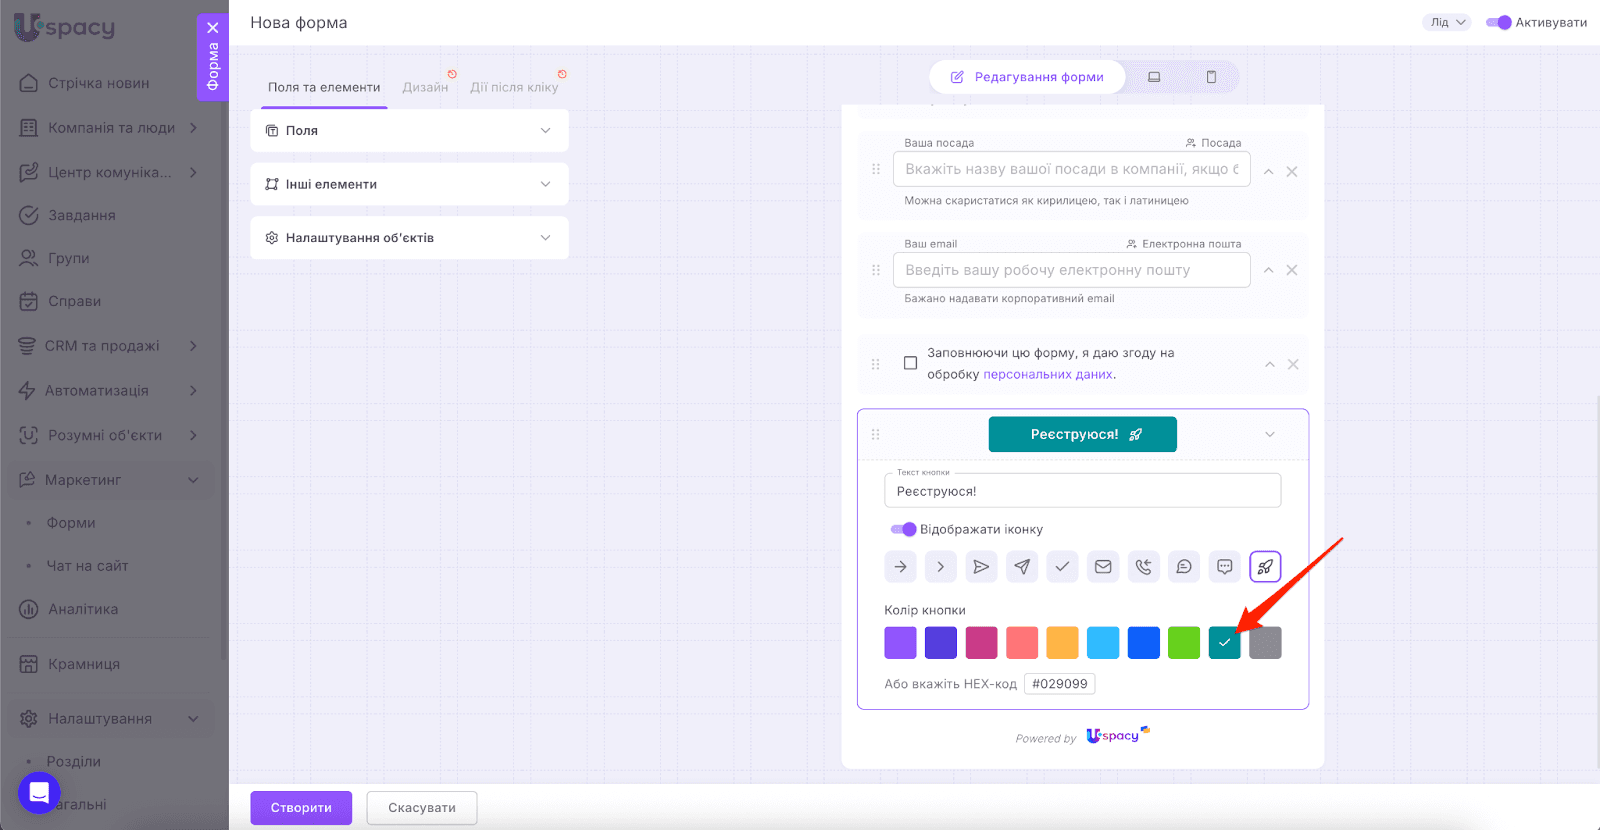Screen dimensions: 1600x830
Task: Check the personal data consent checkbox
Action: (910, 363)
